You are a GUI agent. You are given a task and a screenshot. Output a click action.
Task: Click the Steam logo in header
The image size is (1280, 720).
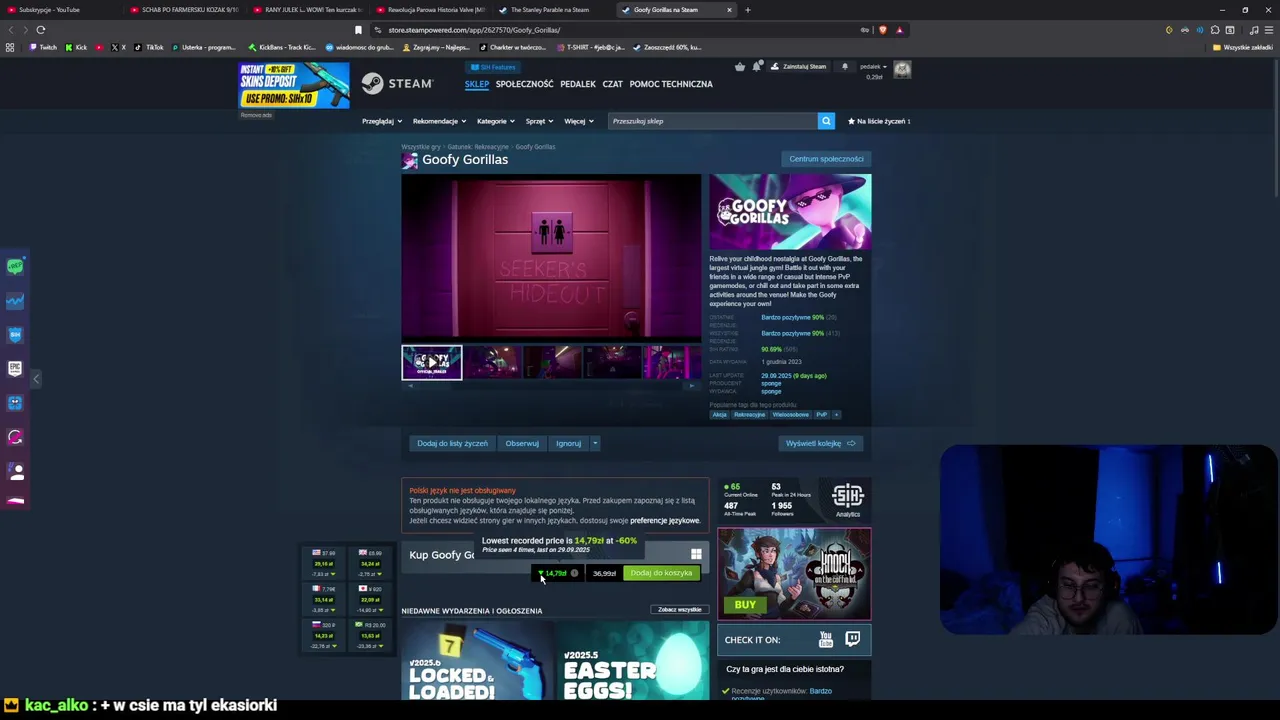pyautogui.click(x=397, y=84)
